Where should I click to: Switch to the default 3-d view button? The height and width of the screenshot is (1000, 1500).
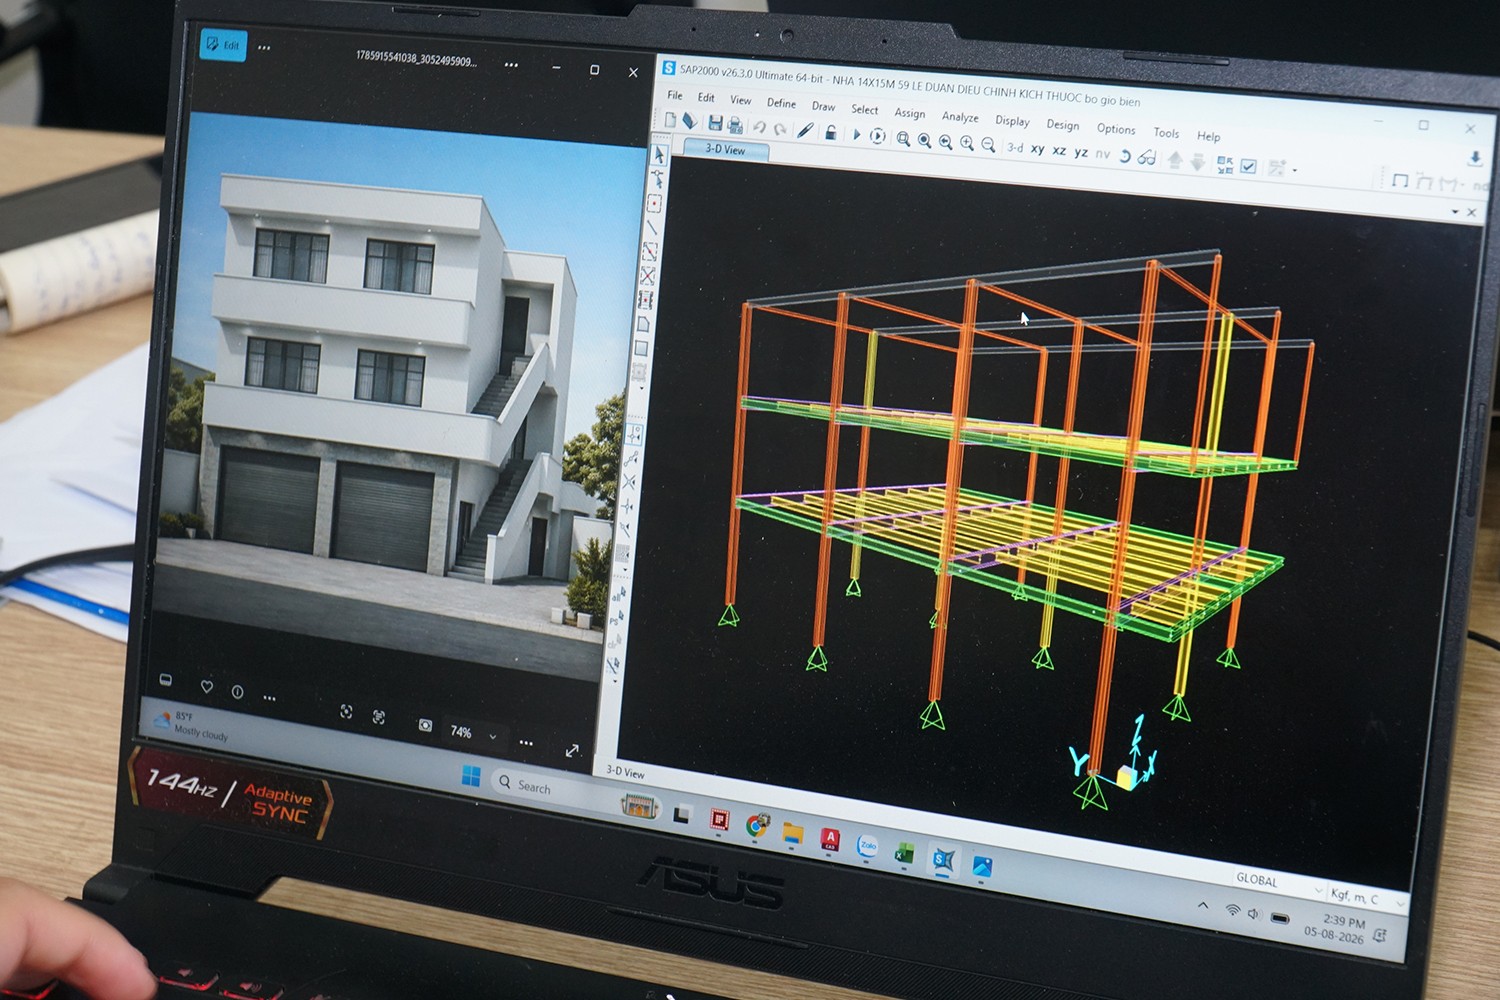(x=1015, y=147)
